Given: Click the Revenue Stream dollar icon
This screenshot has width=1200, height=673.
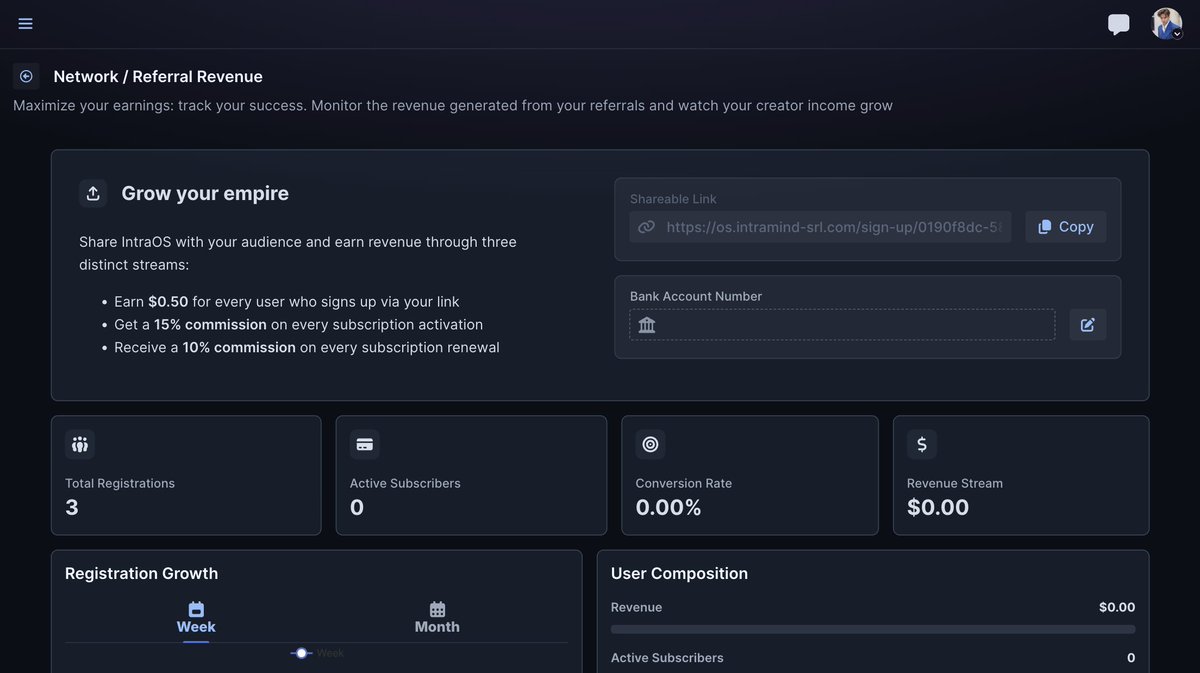Looking at the screenshot, I should pos(922,444).
